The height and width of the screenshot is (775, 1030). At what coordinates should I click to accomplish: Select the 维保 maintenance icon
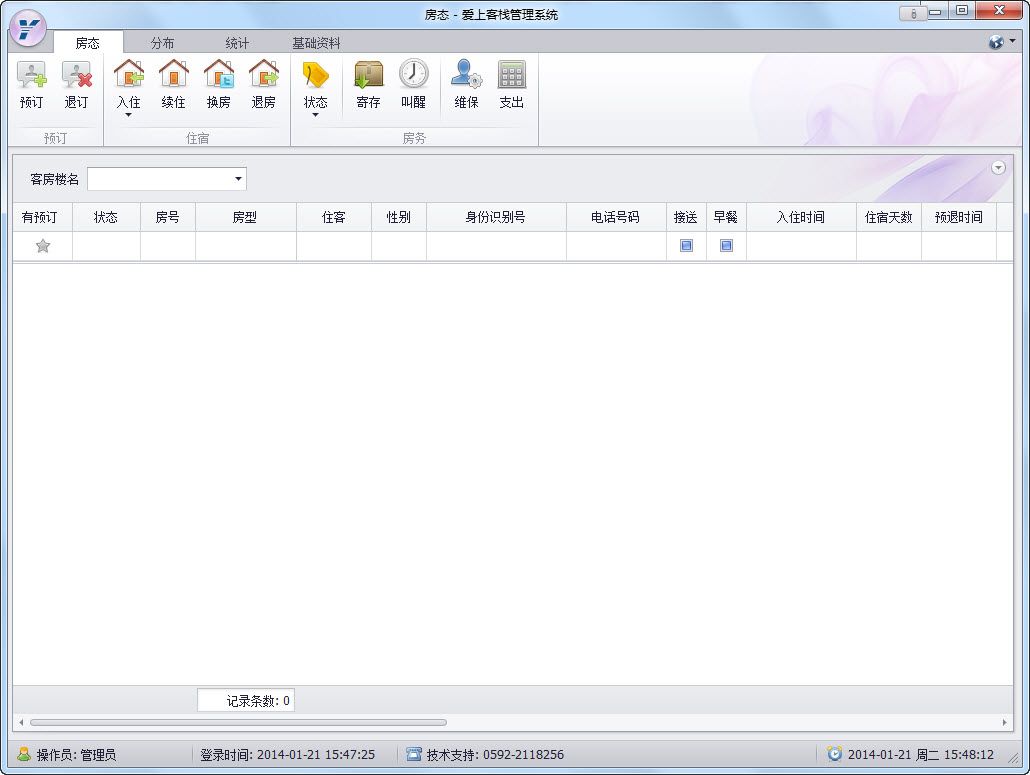coord(465,85)
